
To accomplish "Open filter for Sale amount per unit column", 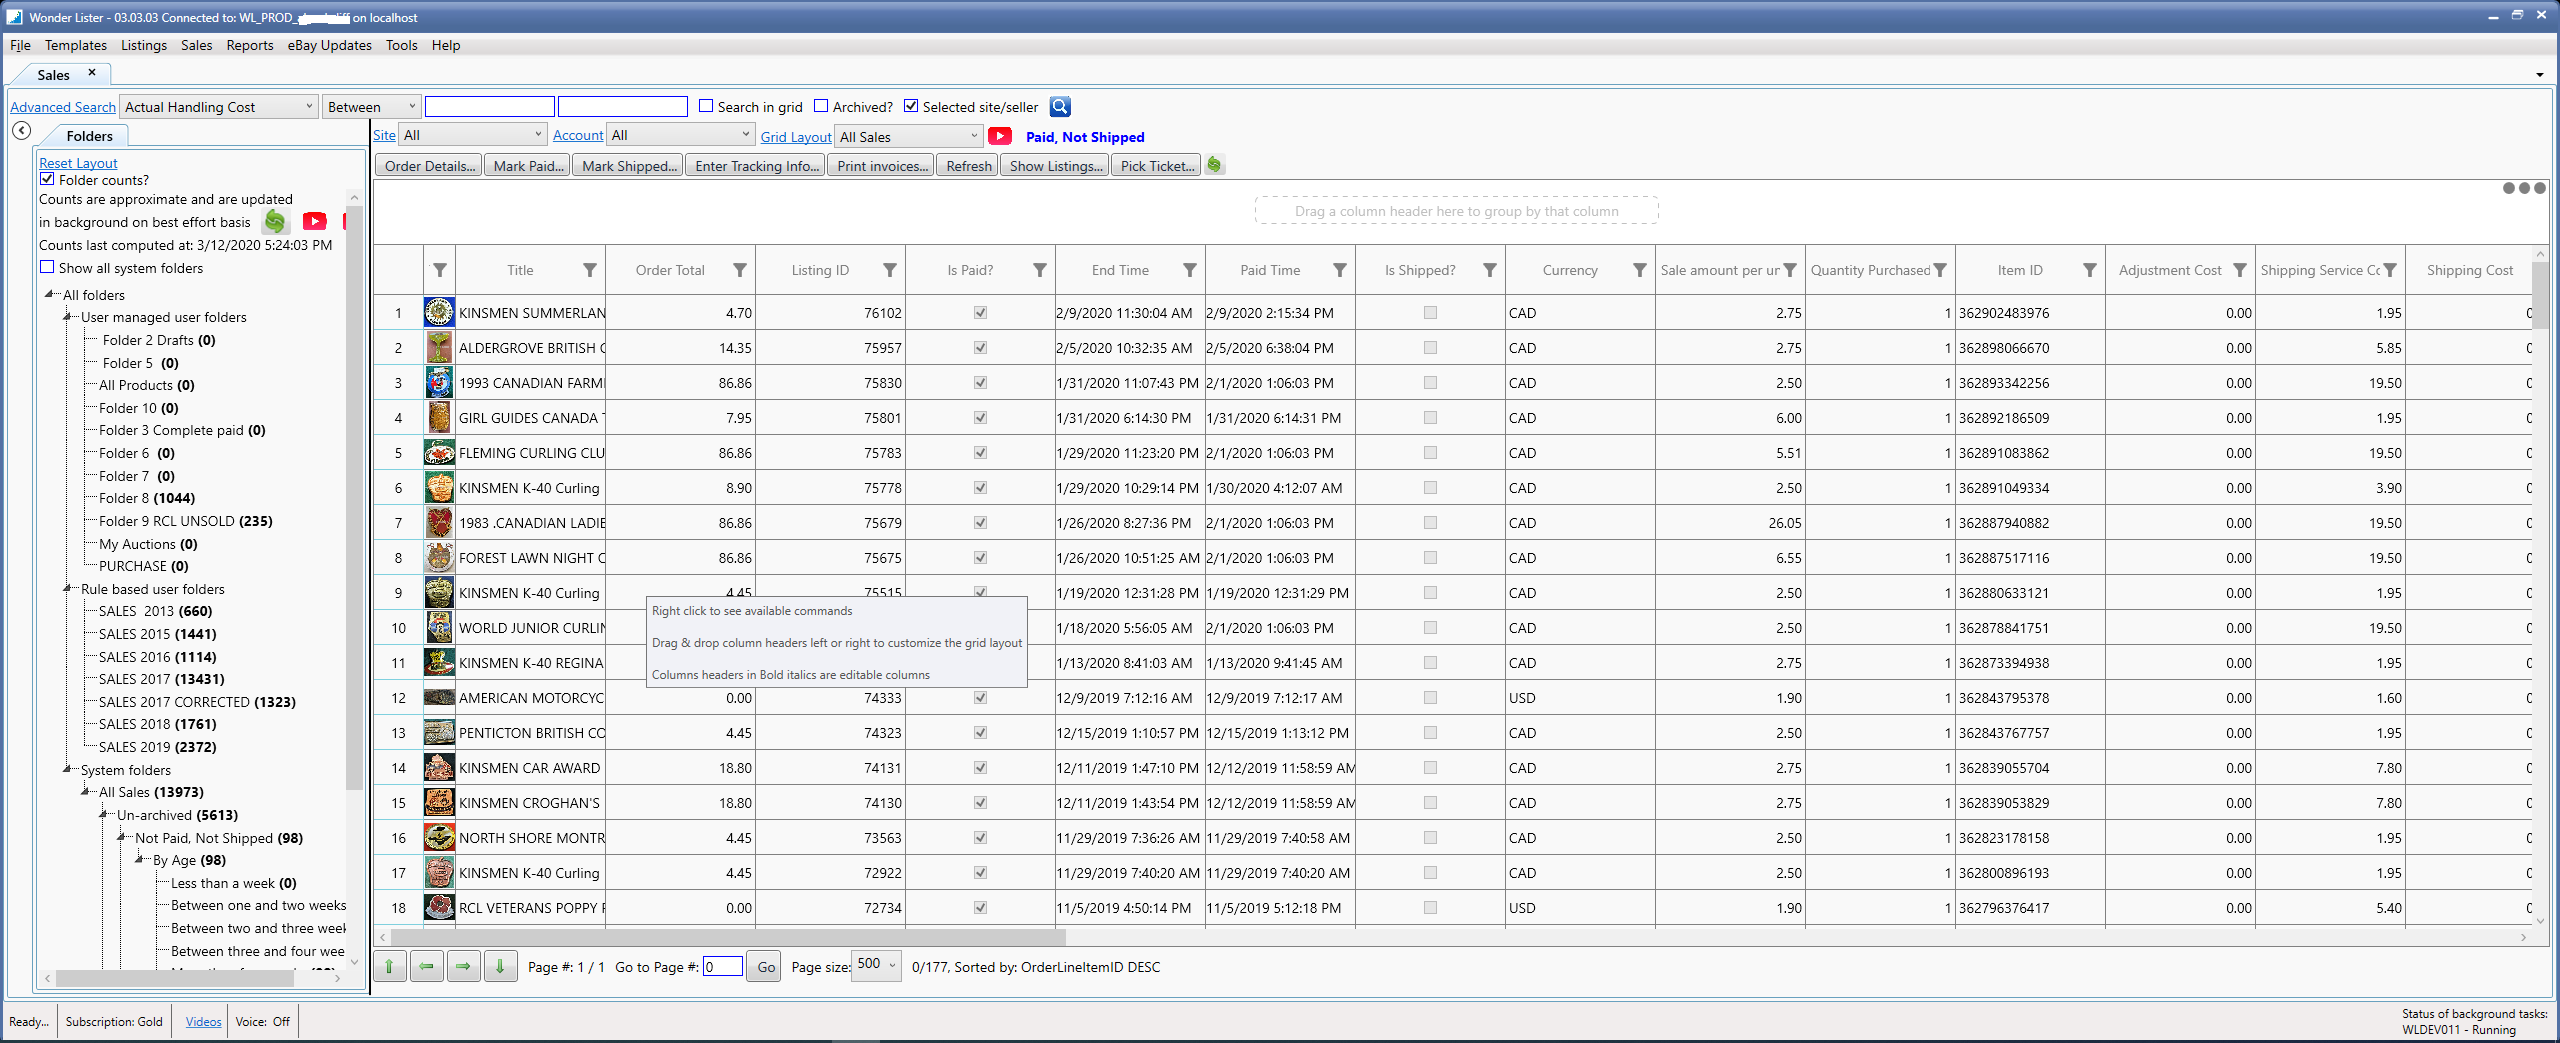I will click(1790, 270).
